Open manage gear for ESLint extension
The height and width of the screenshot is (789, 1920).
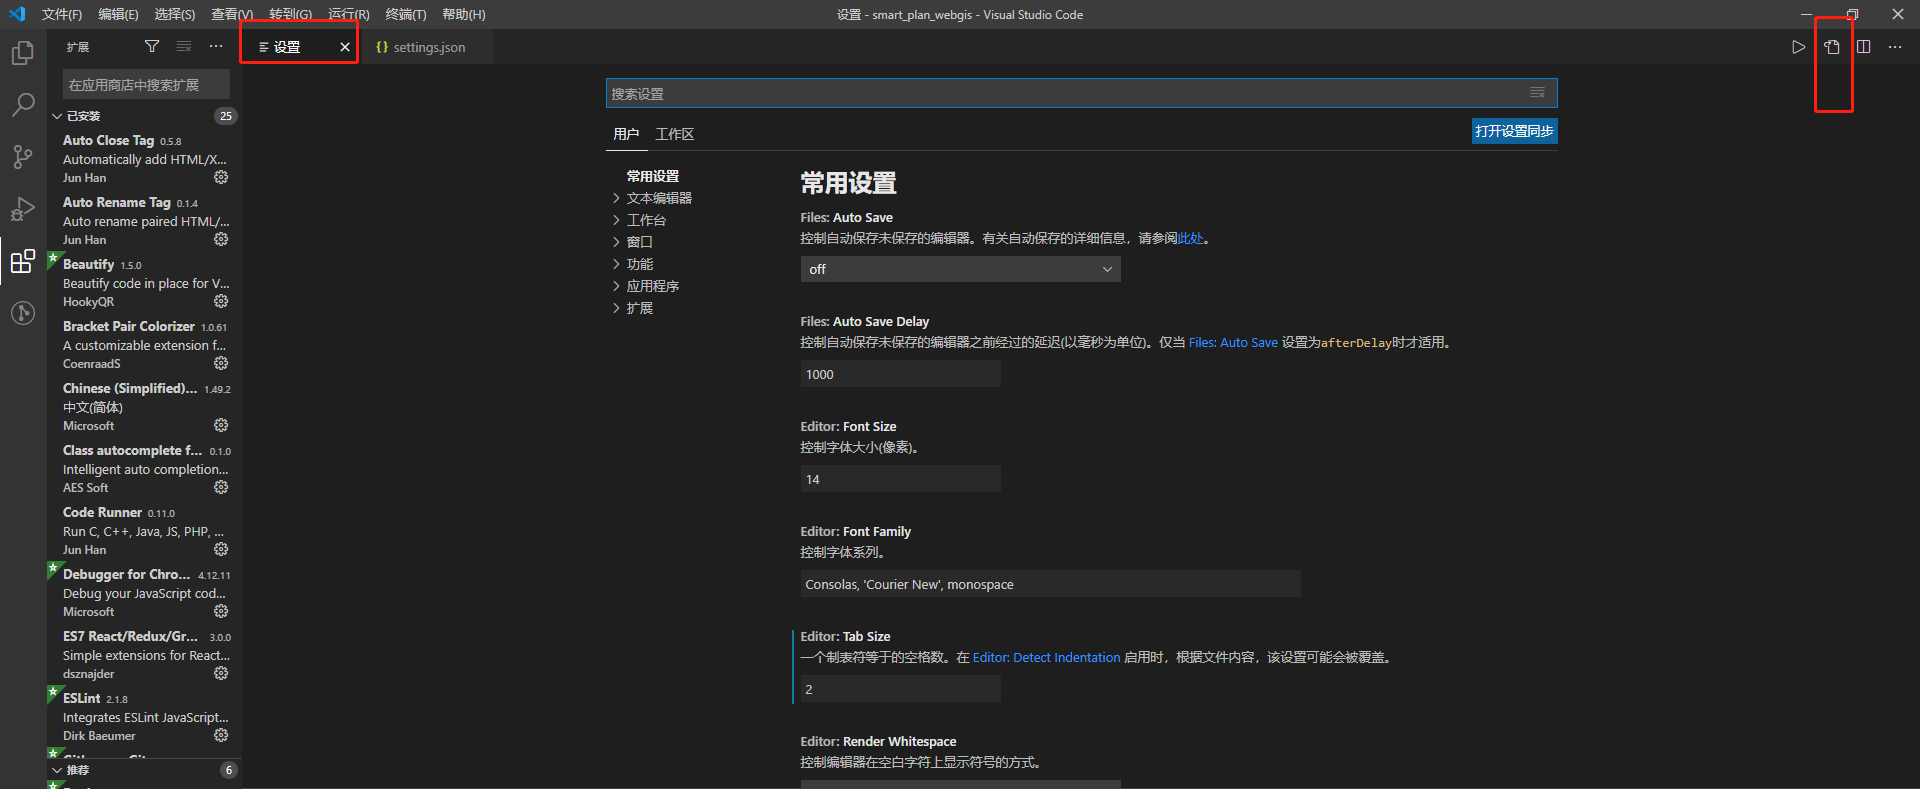tap(221, 735)
